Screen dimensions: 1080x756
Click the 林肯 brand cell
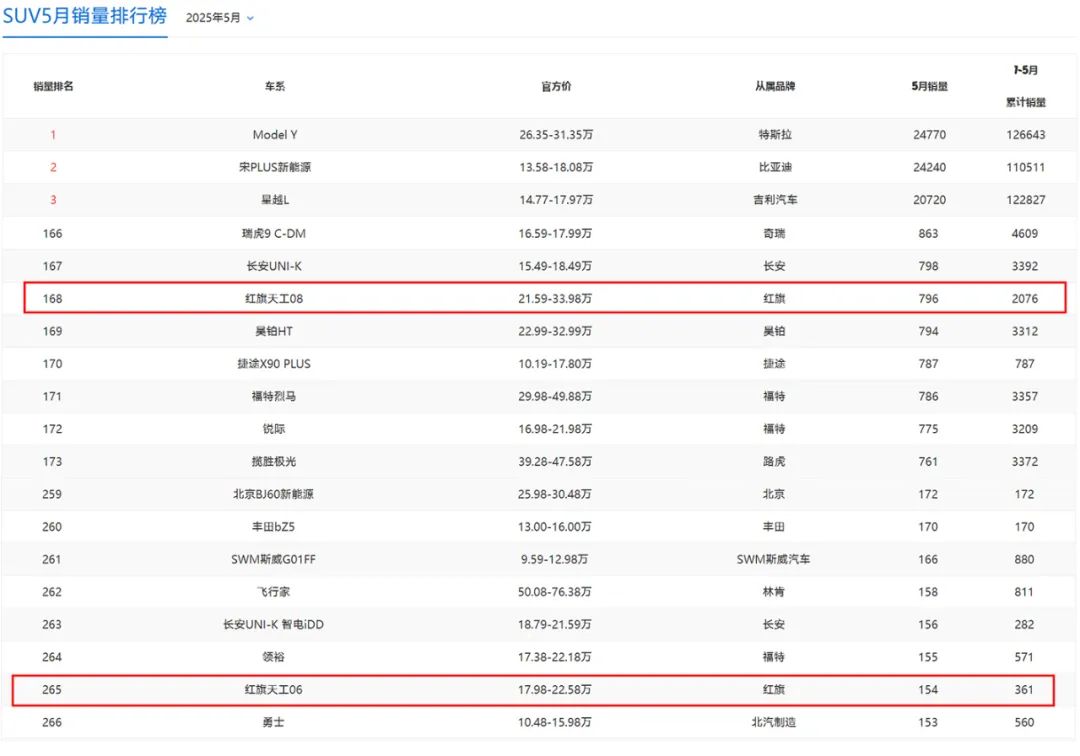pos(773,591)
